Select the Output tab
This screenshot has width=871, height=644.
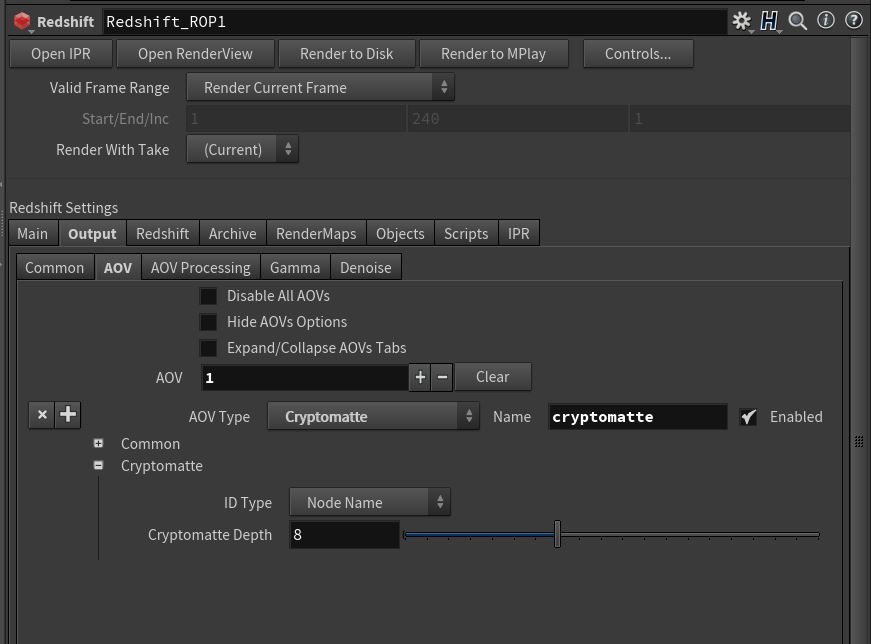[x=92, y=233]
